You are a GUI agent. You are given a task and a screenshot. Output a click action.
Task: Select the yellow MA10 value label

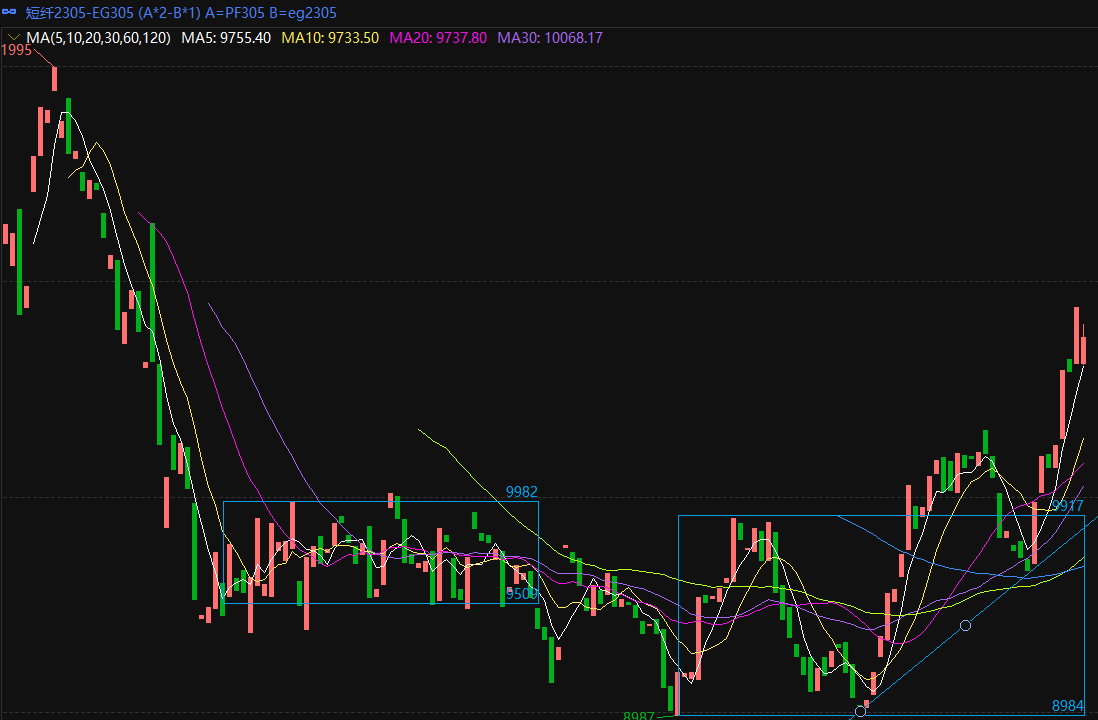(330, 38)
